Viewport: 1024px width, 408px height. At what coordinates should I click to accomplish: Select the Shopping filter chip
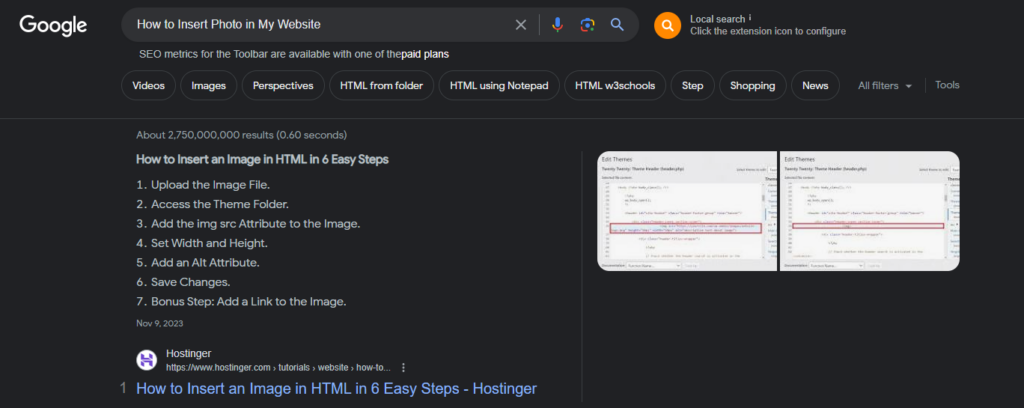[752, 86]
